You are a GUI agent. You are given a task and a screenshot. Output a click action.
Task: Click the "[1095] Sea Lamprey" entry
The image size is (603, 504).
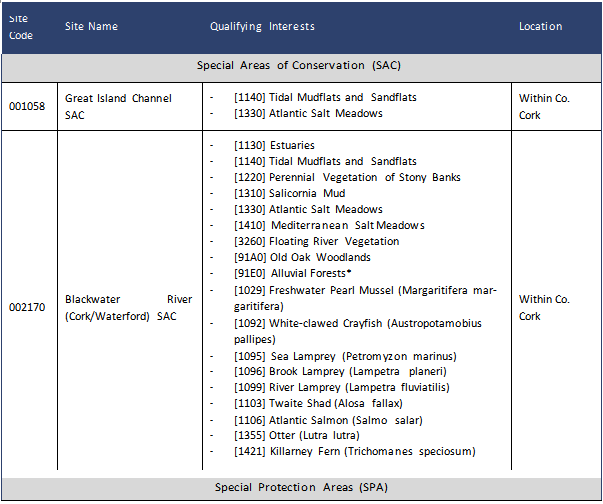345,356
